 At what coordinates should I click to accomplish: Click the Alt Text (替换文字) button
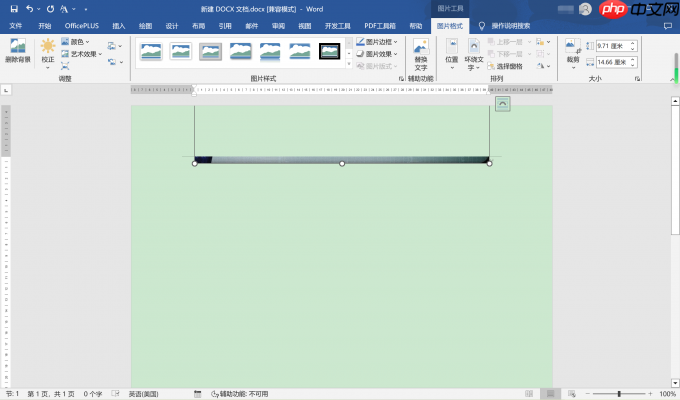[421, 55]
